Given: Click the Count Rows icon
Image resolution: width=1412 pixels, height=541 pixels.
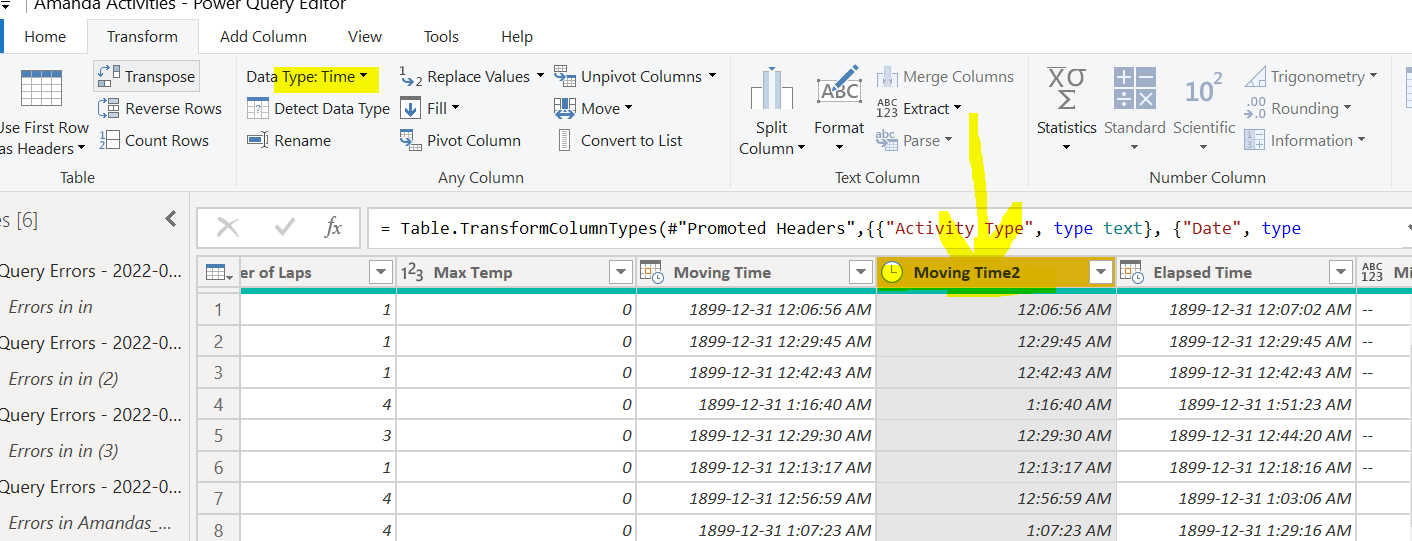Looking at the screenshot, I should (x=109, y=140).
